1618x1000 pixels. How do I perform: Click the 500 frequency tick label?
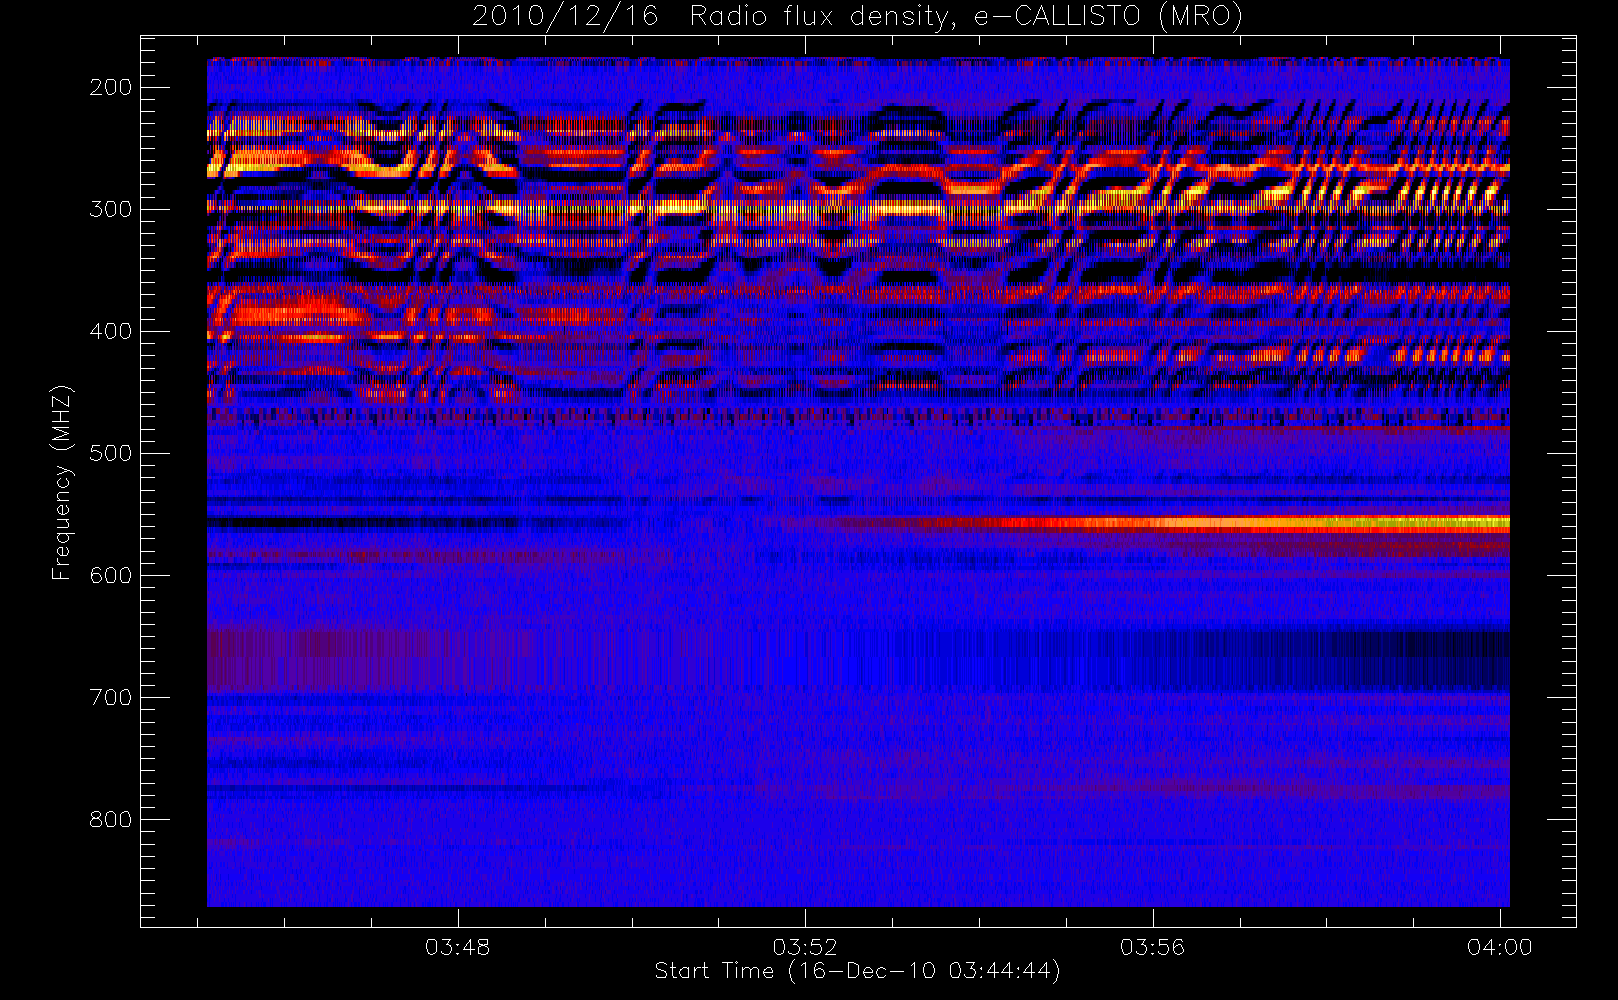(x=110, y=453)
